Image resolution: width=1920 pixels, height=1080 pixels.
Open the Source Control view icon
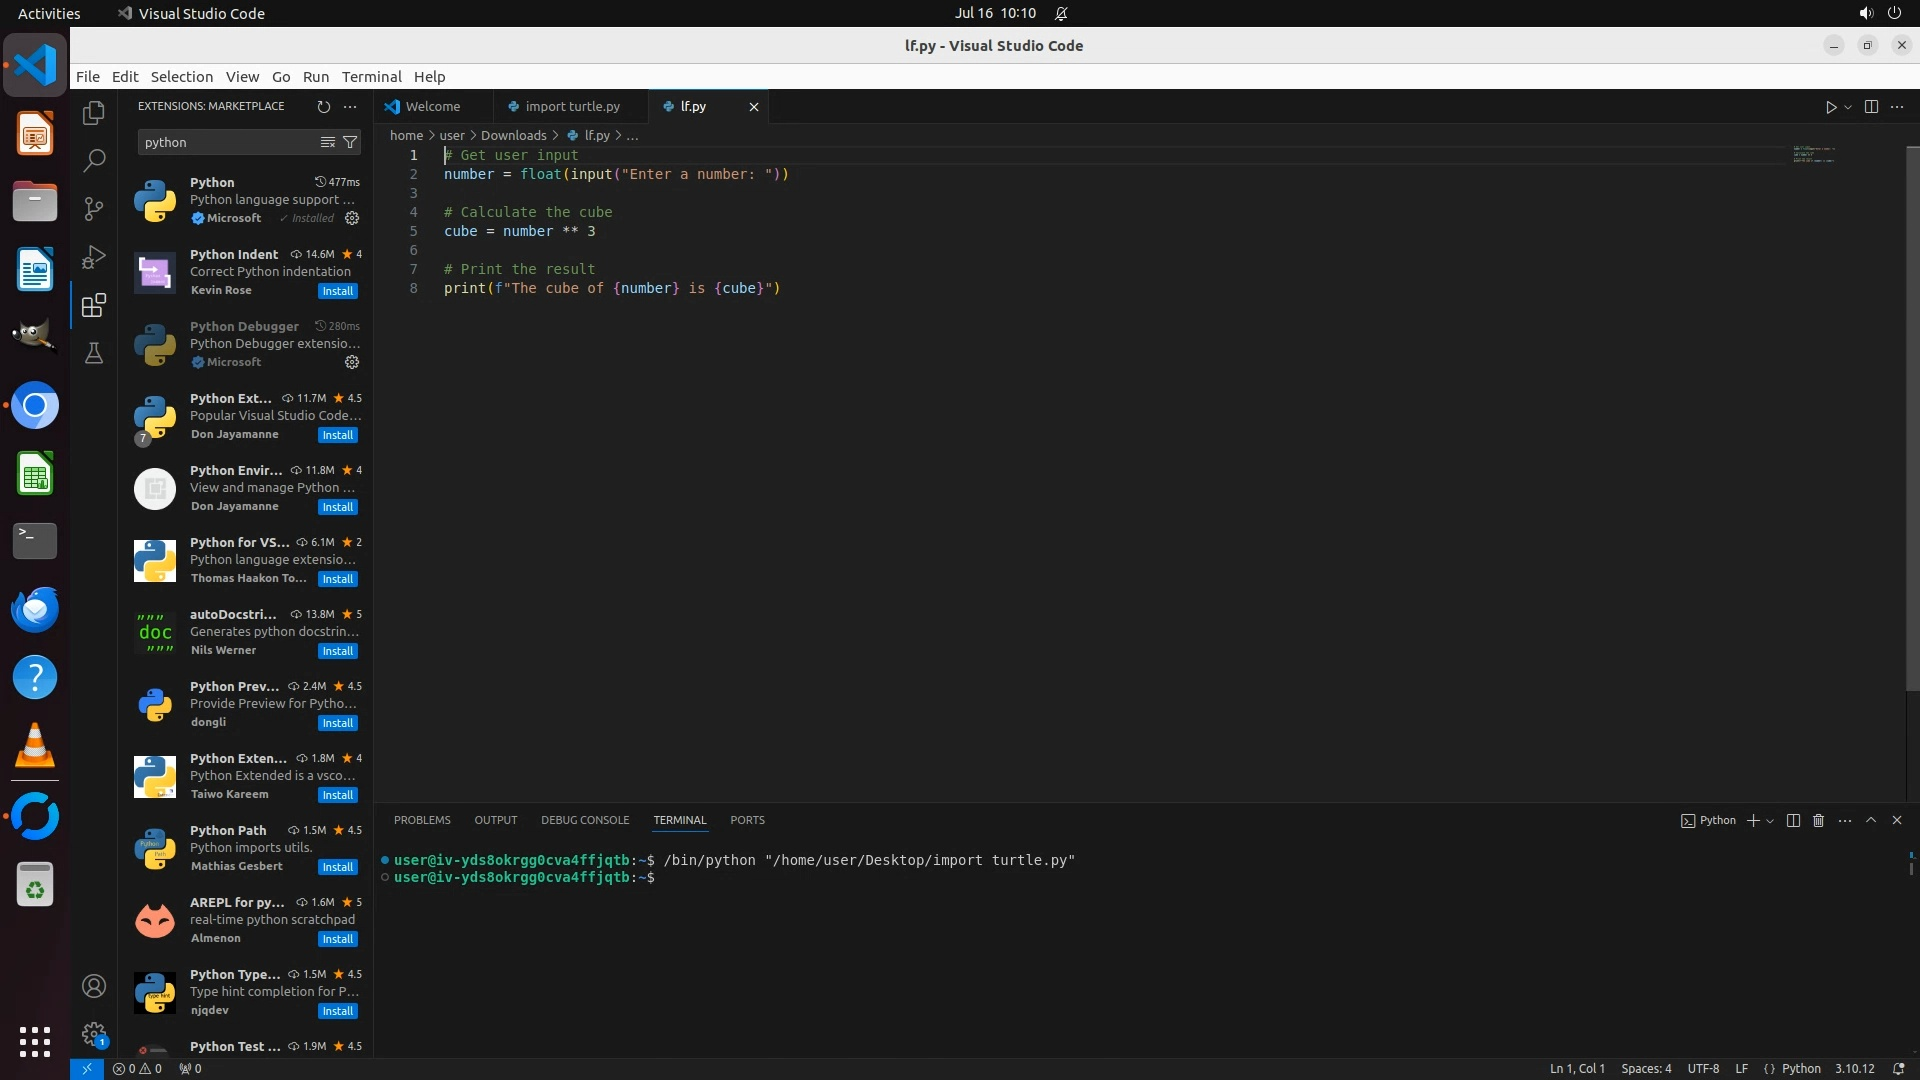coord(94,208)
